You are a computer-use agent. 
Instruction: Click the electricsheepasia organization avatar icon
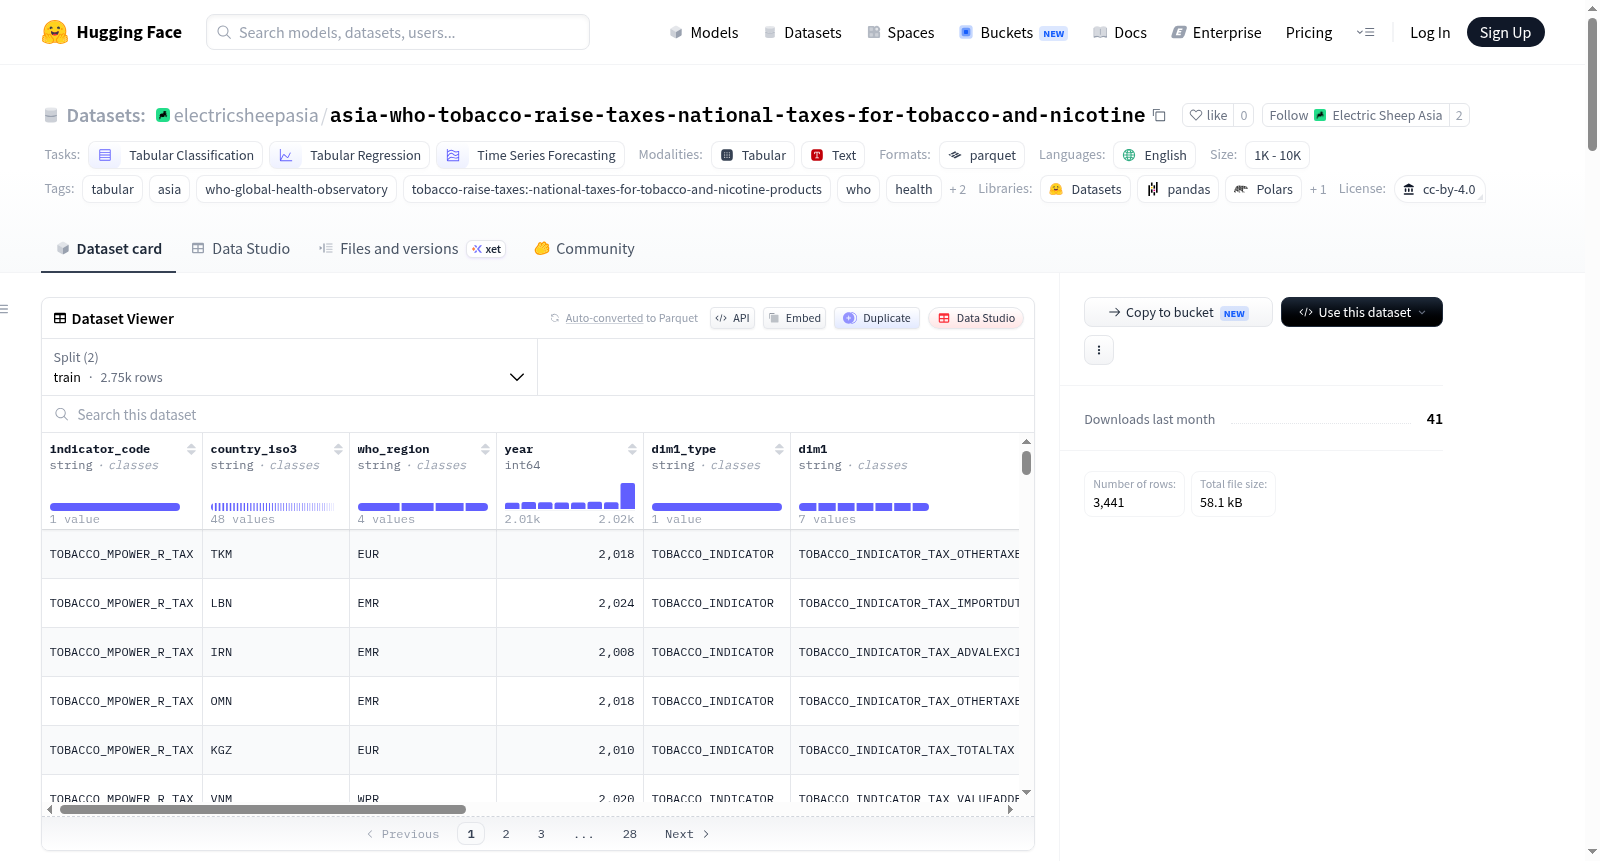tap(163, 115)
